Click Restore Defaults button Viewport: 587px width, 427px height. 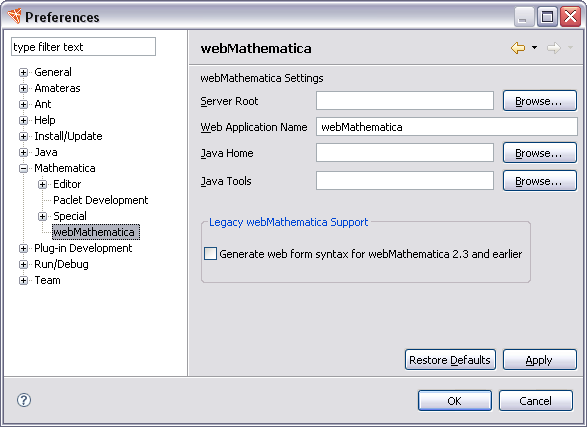[x=450, y=360]
